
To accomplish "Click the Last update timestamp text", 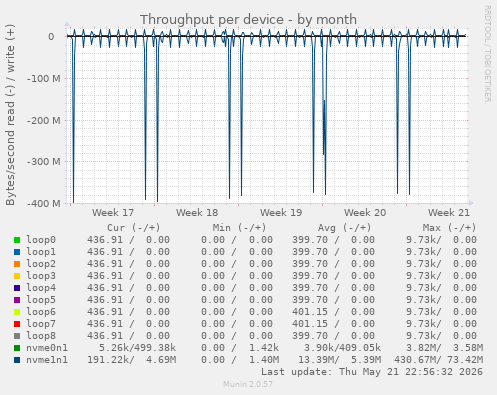I will 372,372.
